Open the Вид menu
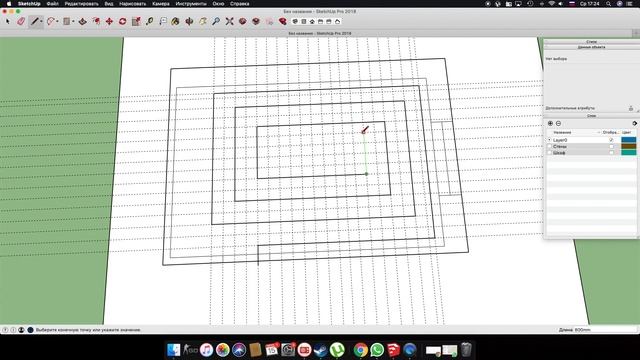The image size is (640, 360). [x=109, y=4]
